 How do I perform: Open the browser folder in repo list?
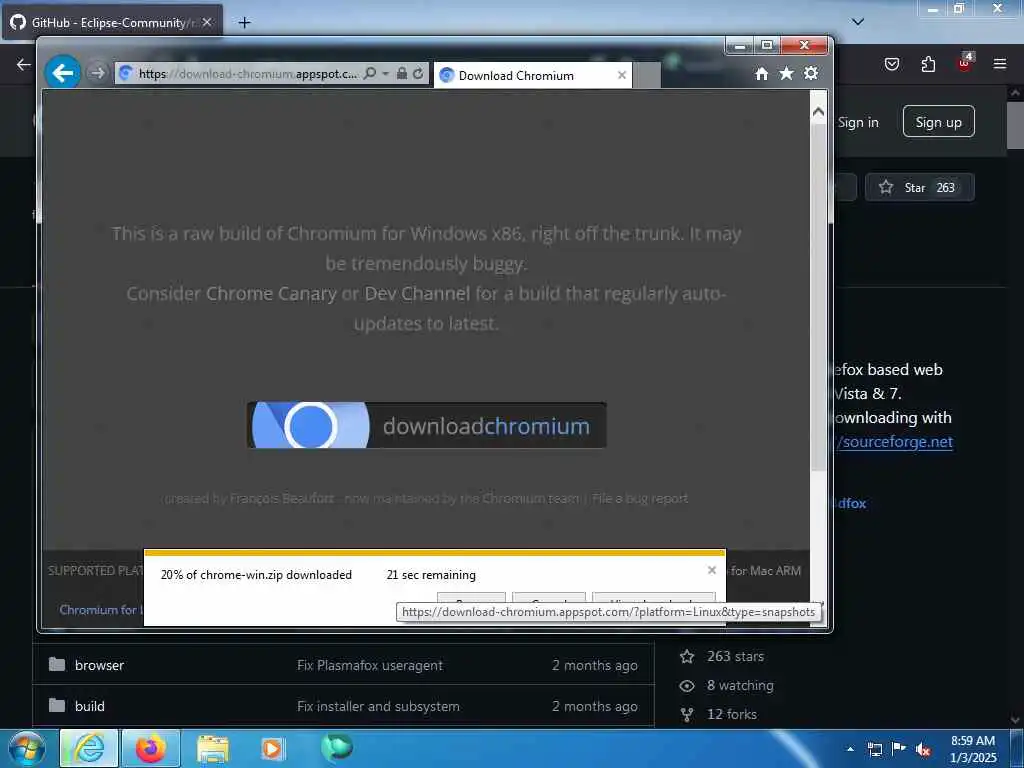click(x=99, y=665)
